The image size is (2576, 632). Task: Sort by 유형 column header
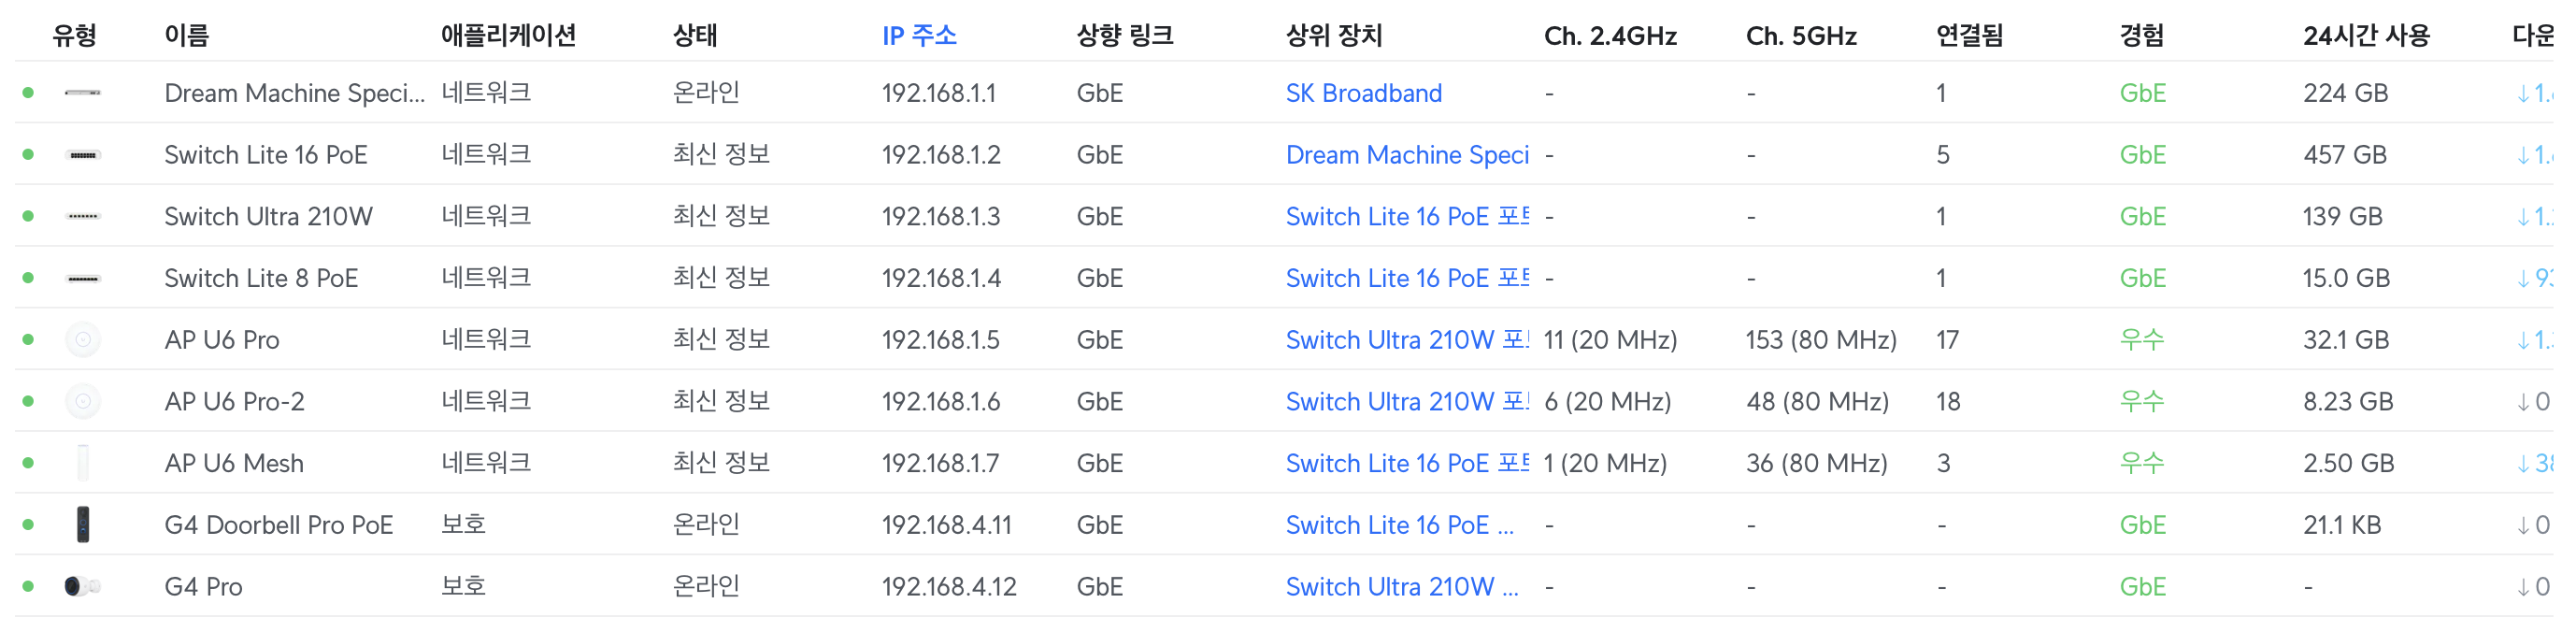point(74,36)
